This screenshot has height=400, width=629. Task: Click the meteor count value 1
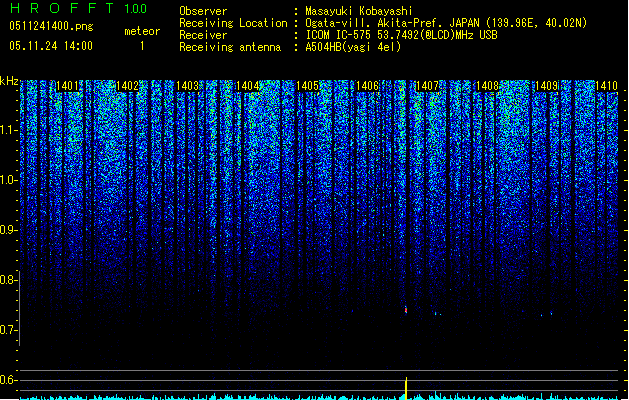click(142, 46)
